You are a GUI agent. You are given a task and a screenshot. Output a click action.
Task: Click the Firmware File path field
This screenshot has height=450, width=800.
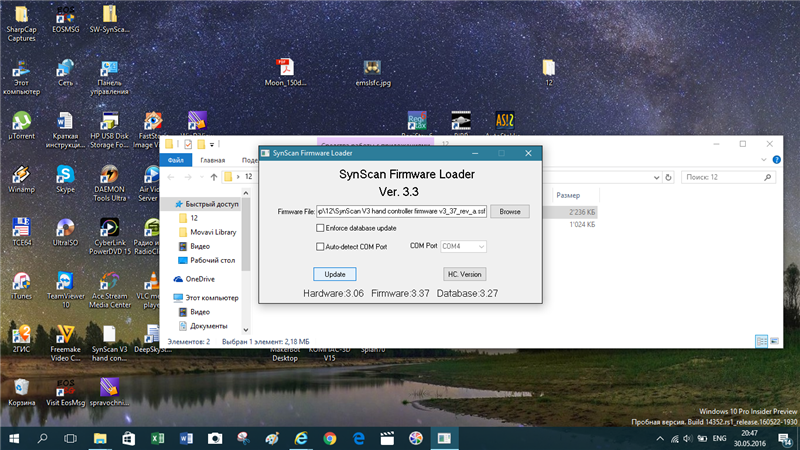tap(401, 211)
